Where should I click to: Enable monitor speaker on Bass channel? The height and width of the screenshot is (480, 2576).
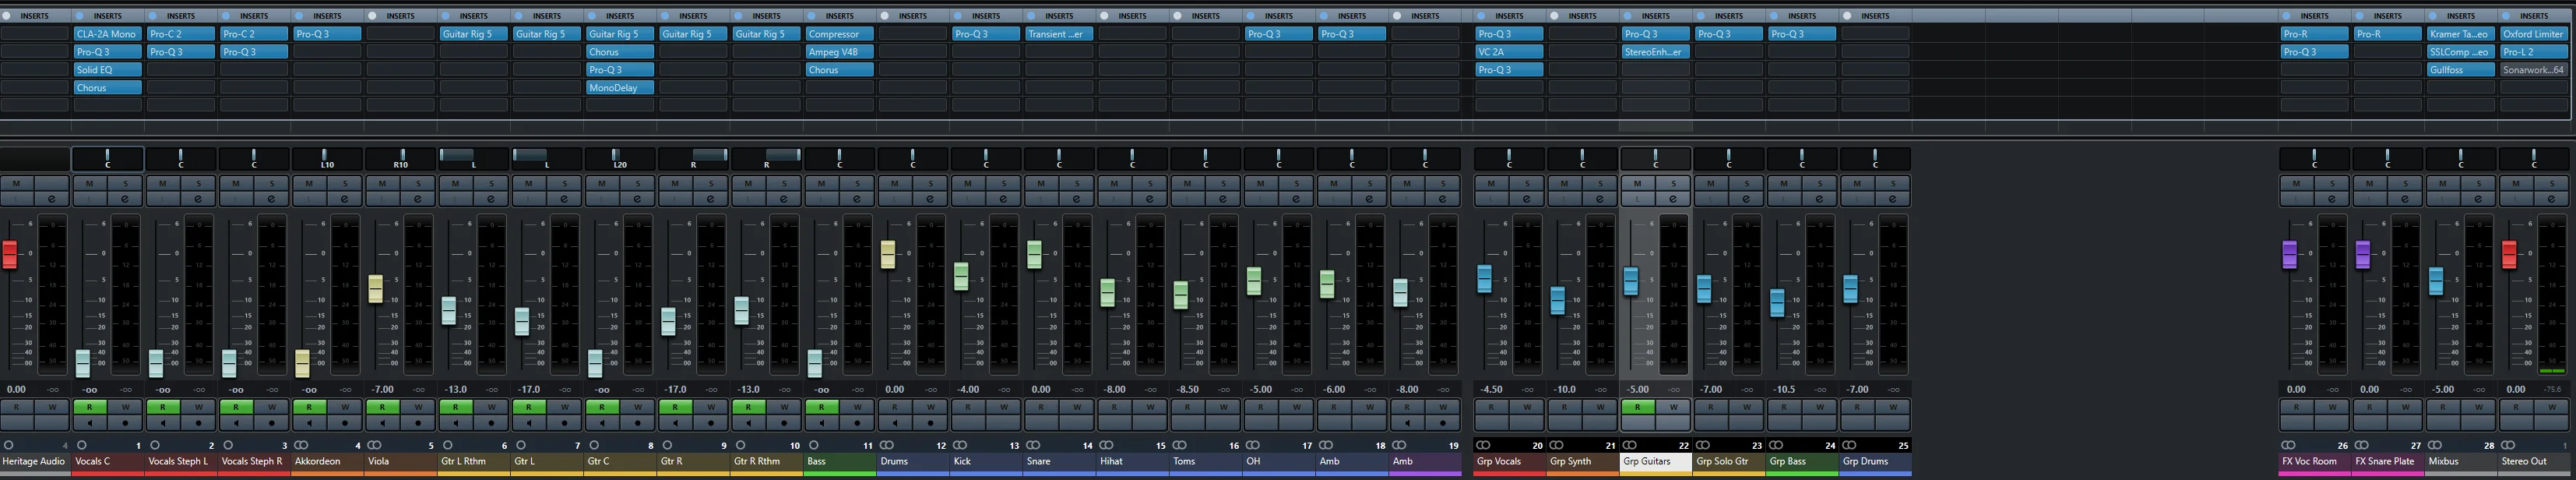[x=822, y=423]
